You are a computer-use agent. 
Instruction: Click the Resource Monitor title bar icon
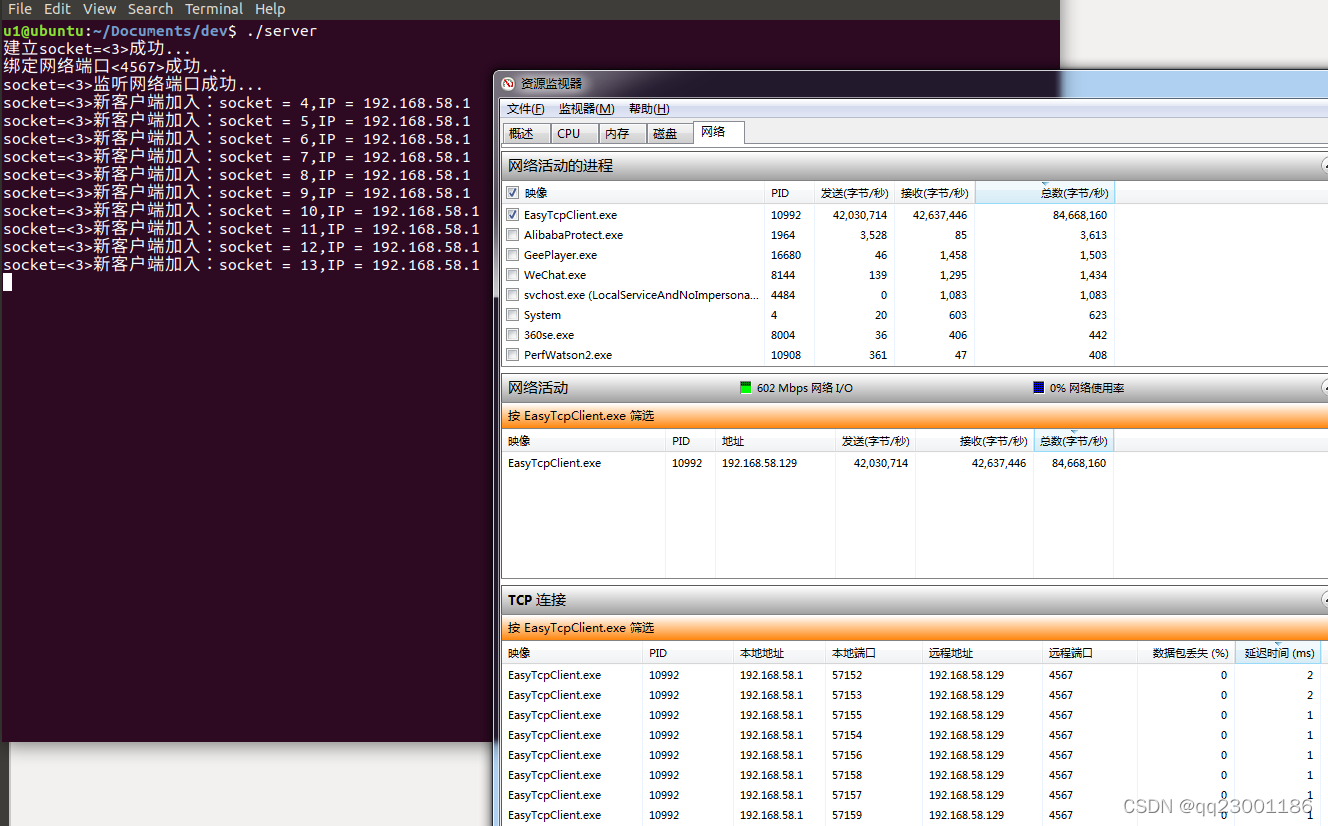(508, 84)
